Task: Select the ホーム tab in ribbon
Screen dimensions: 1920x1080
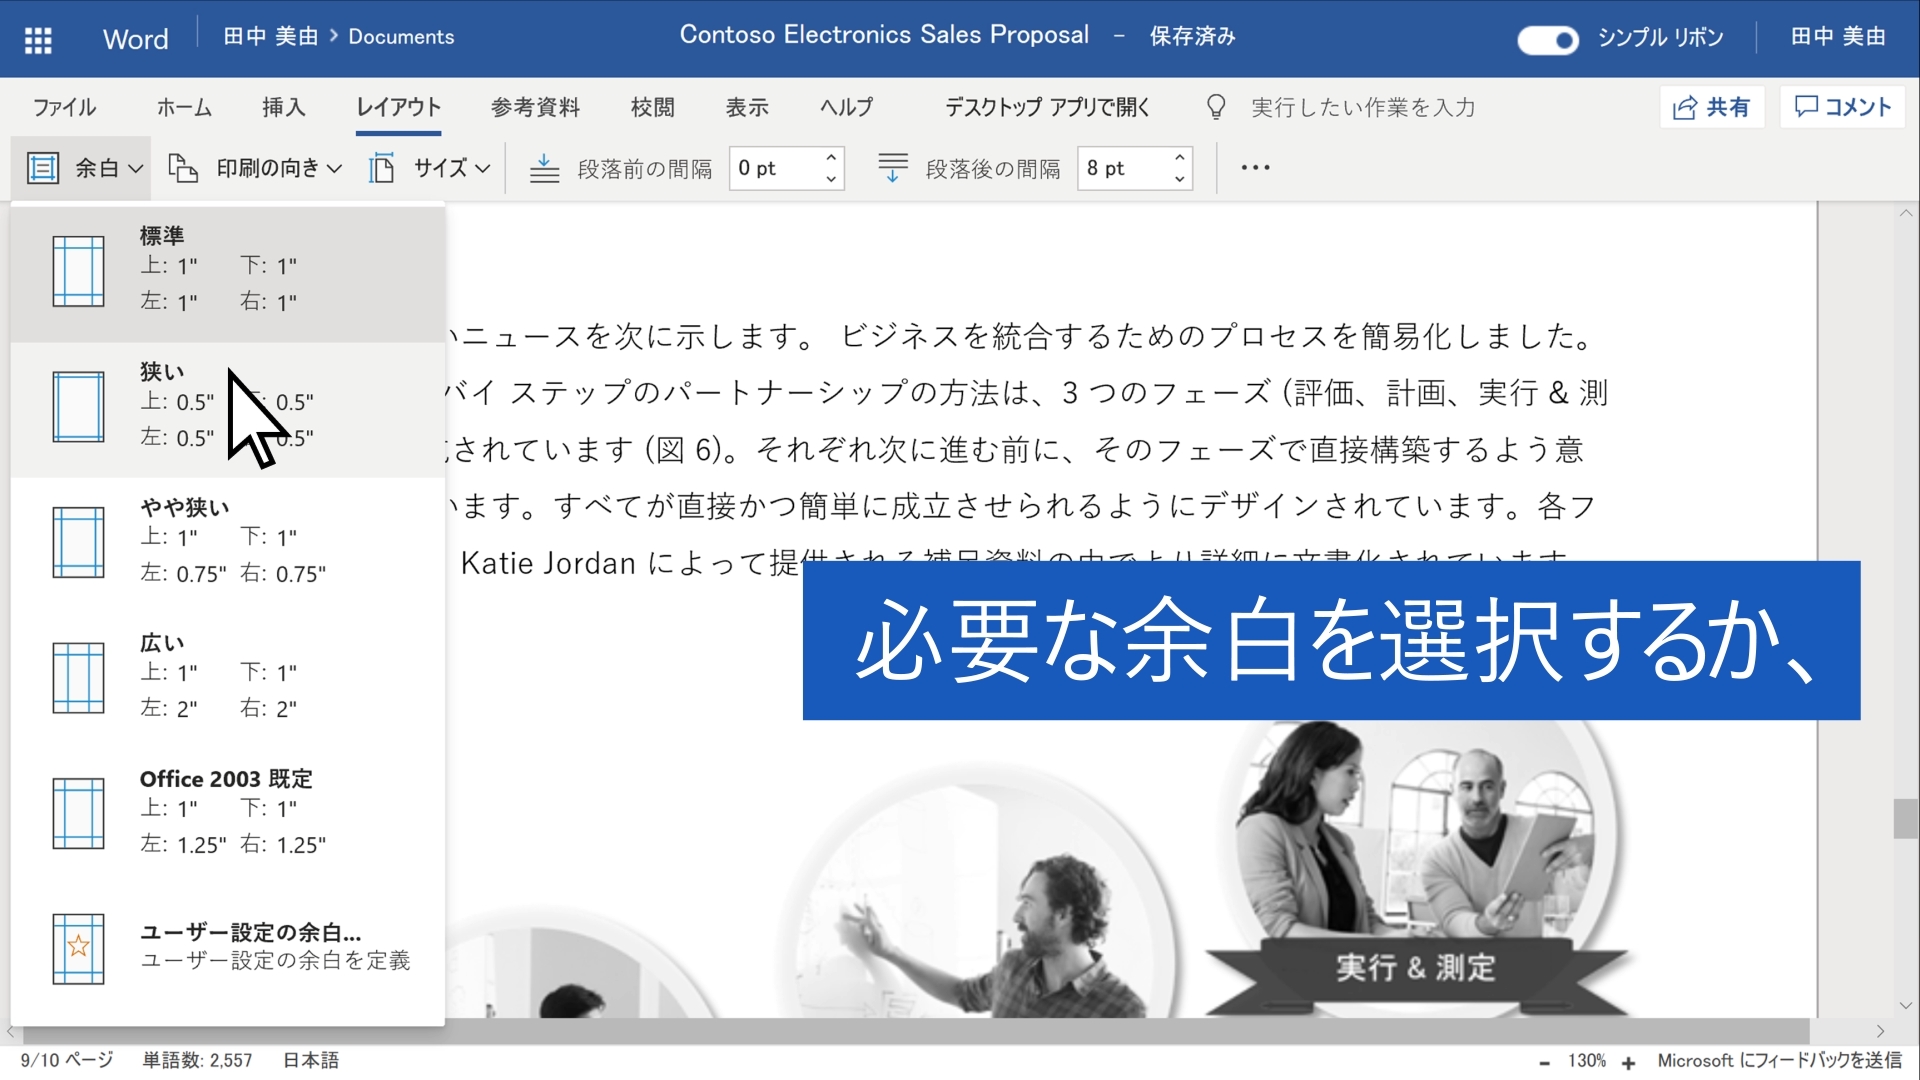Action: pyautogui.click(x=186, y=109)
